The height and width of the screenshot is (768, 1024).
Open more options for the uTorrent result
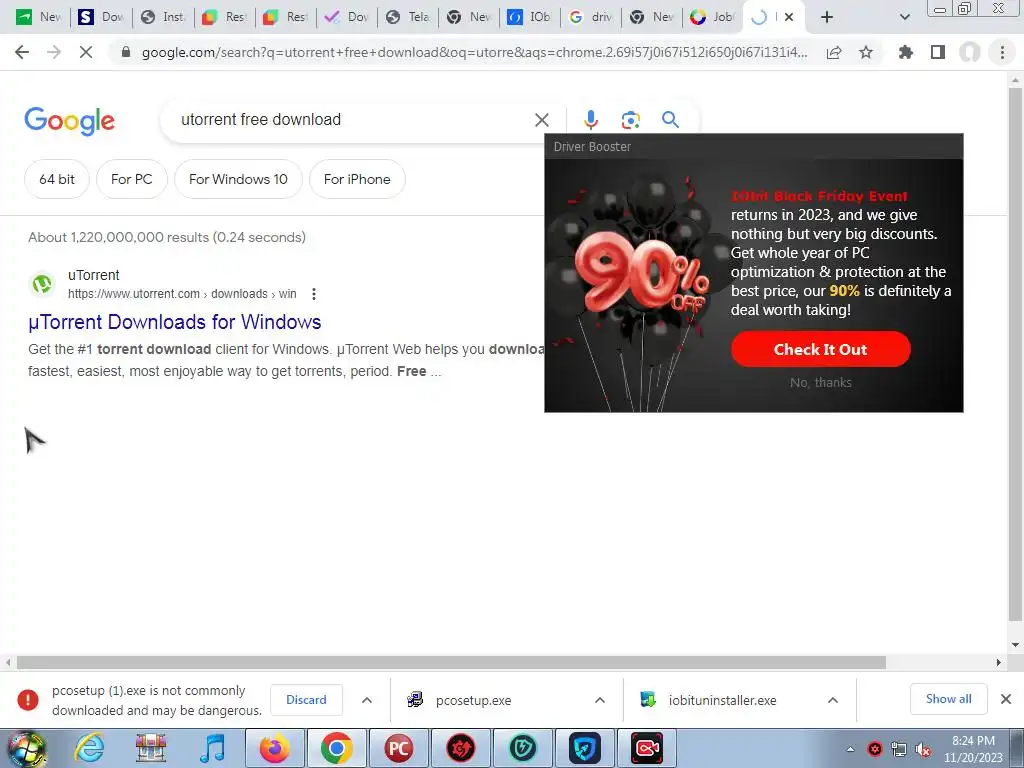[314, 294]
